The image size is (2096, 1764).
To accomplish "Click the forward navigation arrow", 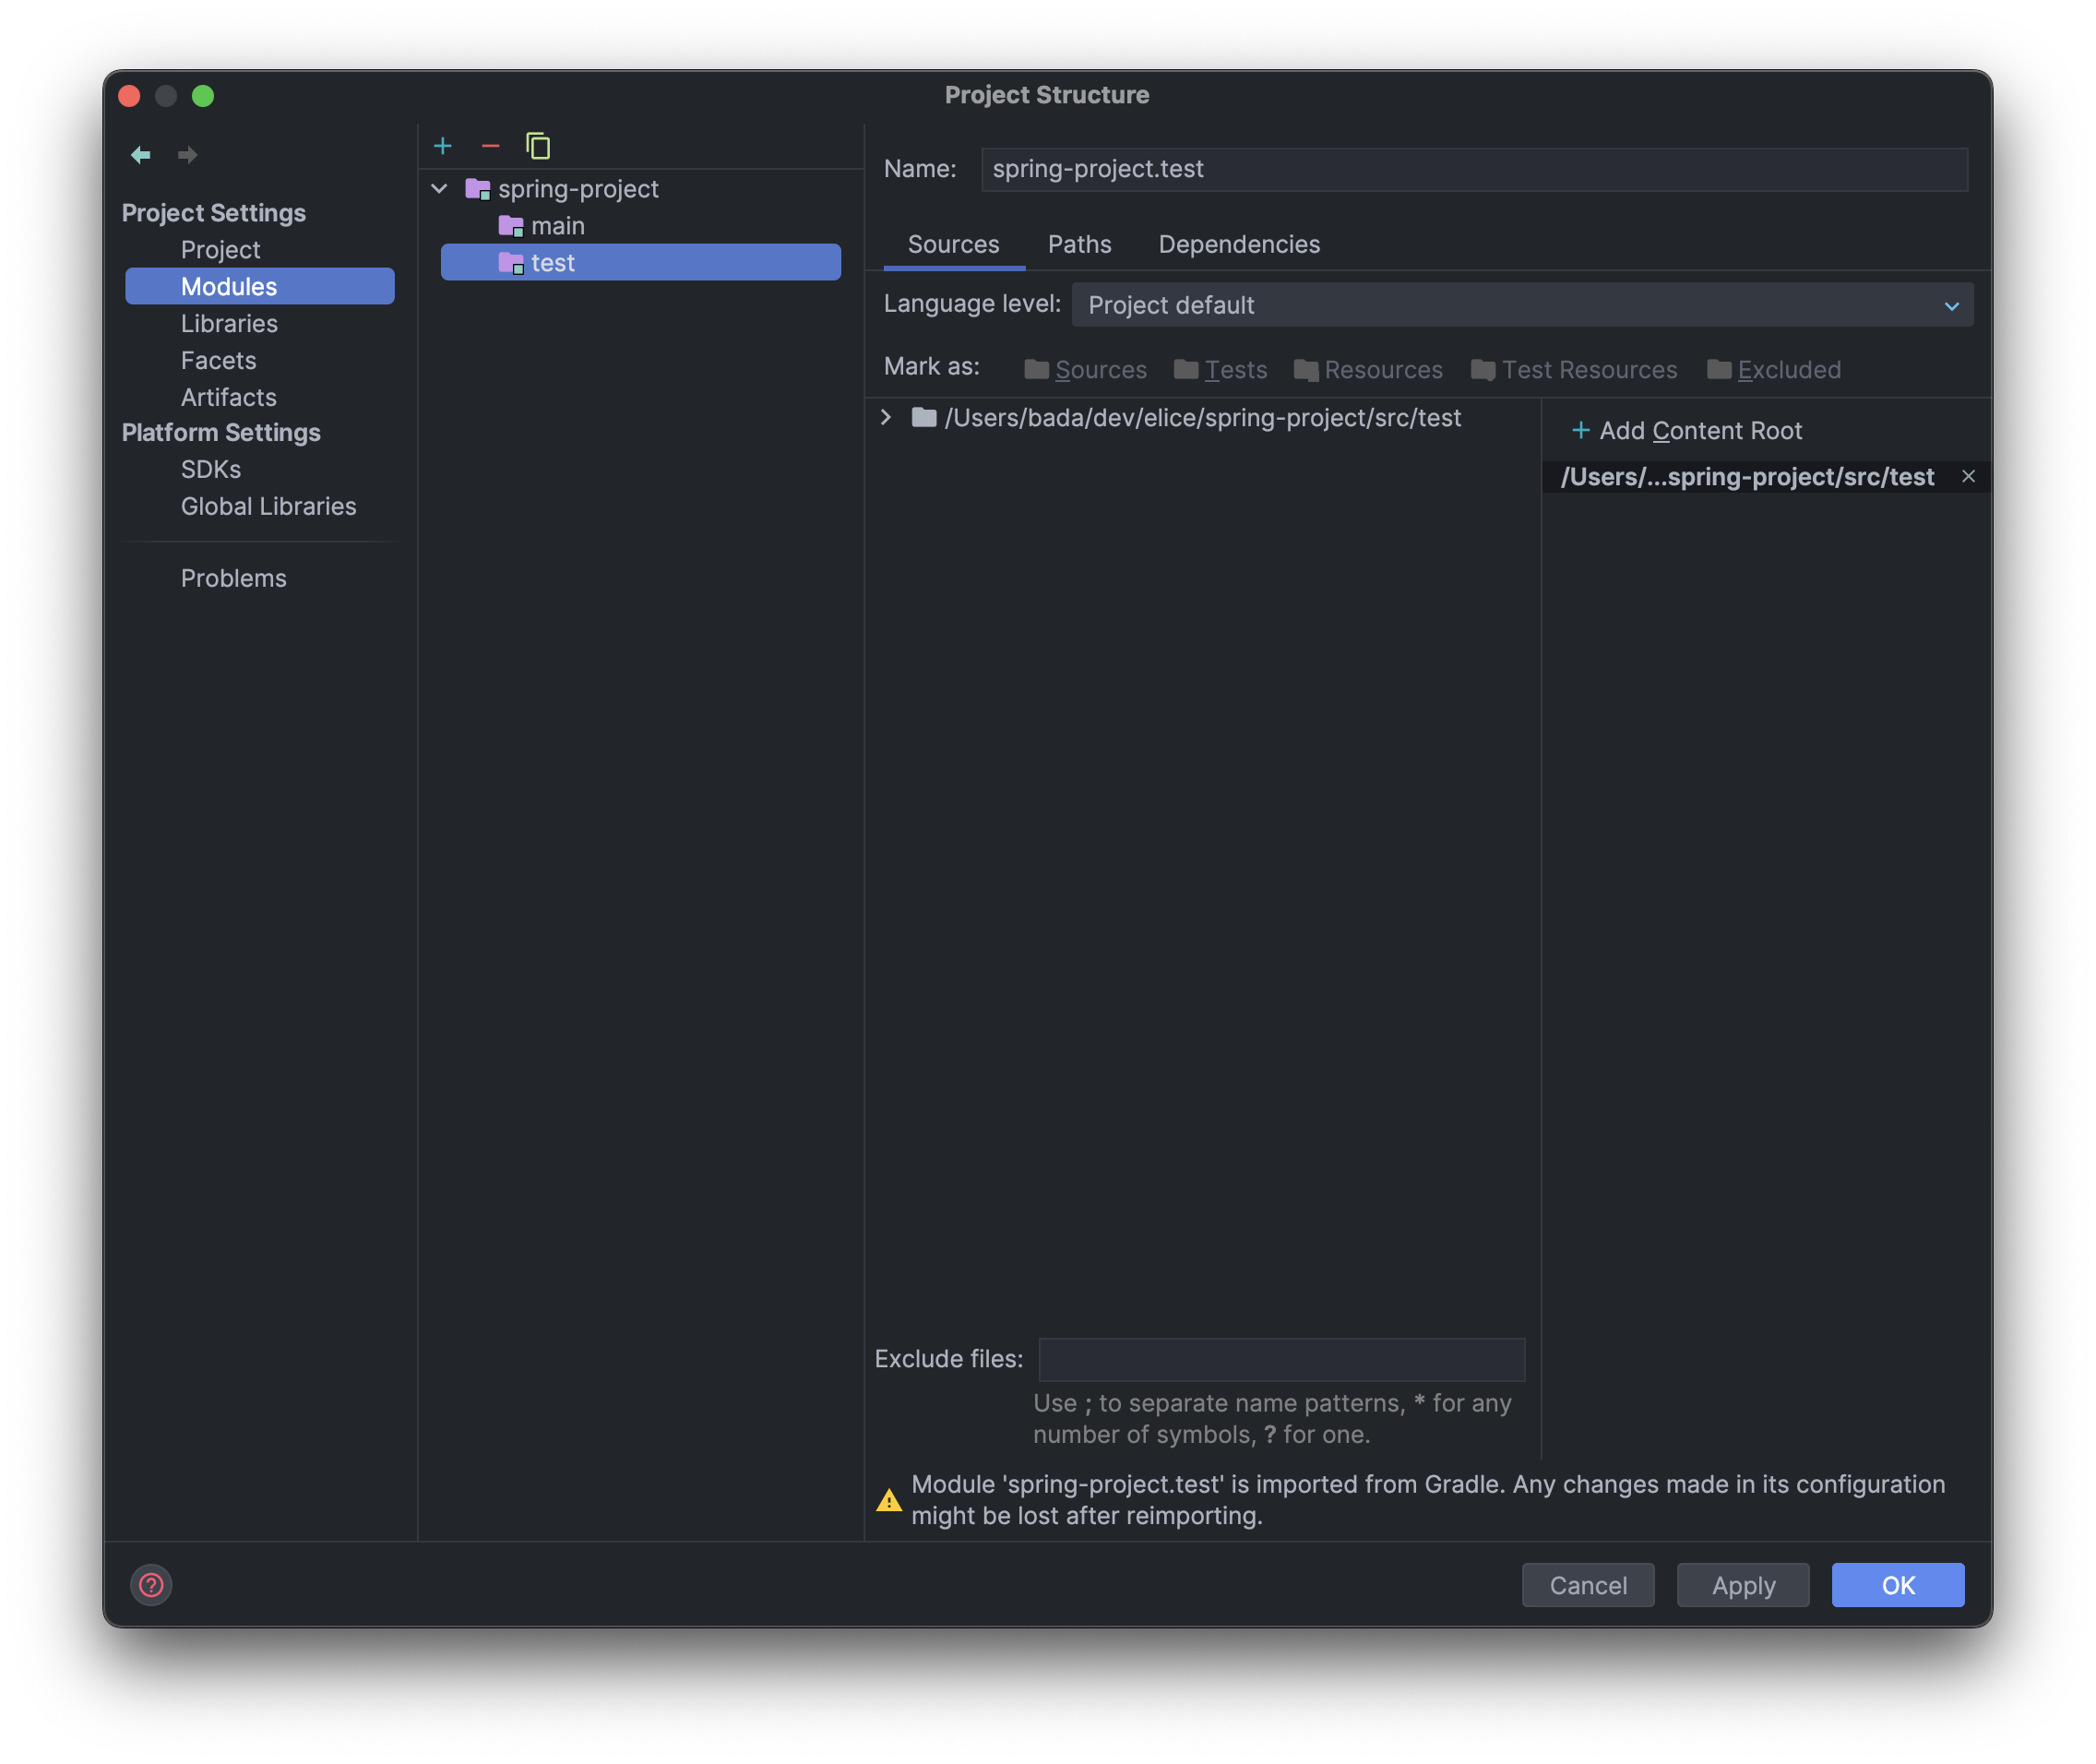I will click(x=187, y=155).
